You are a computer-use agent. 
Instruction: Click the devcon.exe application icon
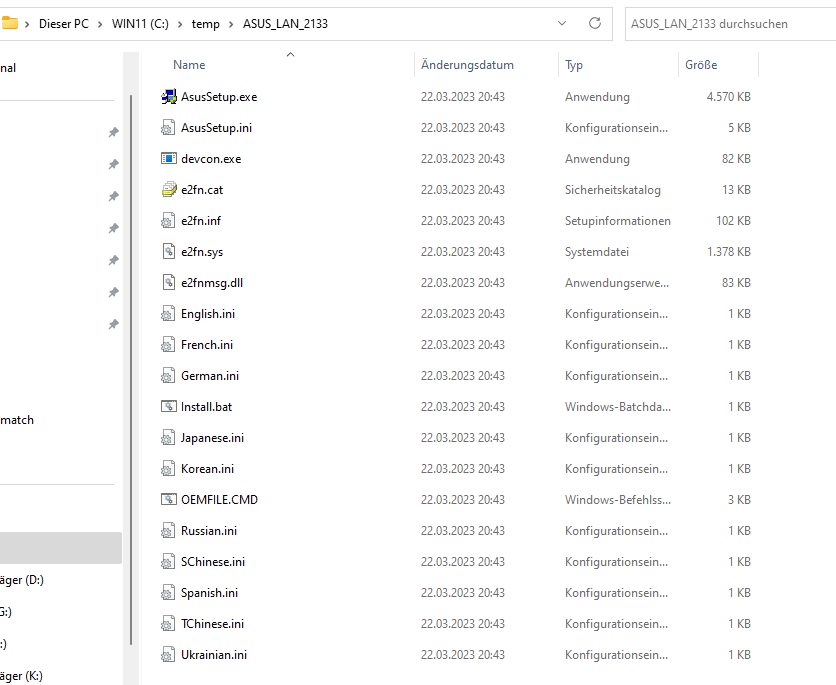coord(168,158)
